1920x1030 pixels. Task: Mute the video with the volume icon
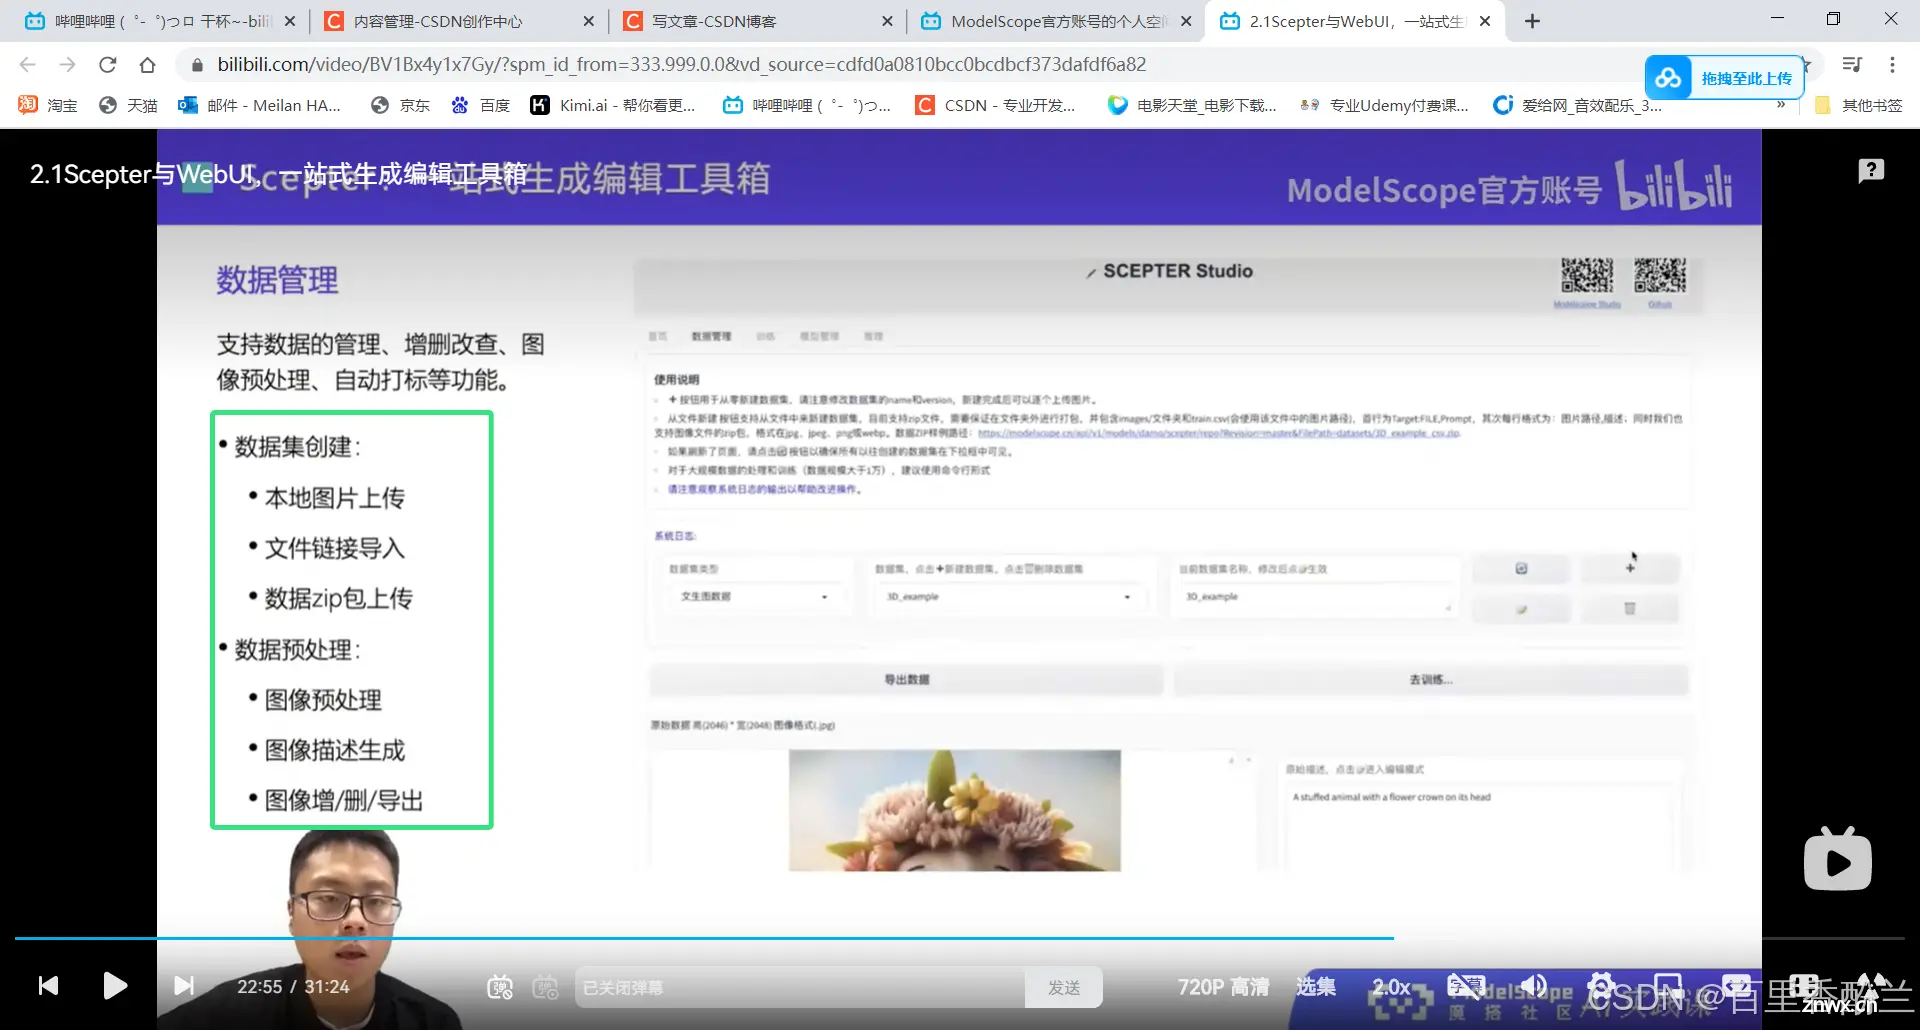pyautogui.click(x=1534, y=986)
